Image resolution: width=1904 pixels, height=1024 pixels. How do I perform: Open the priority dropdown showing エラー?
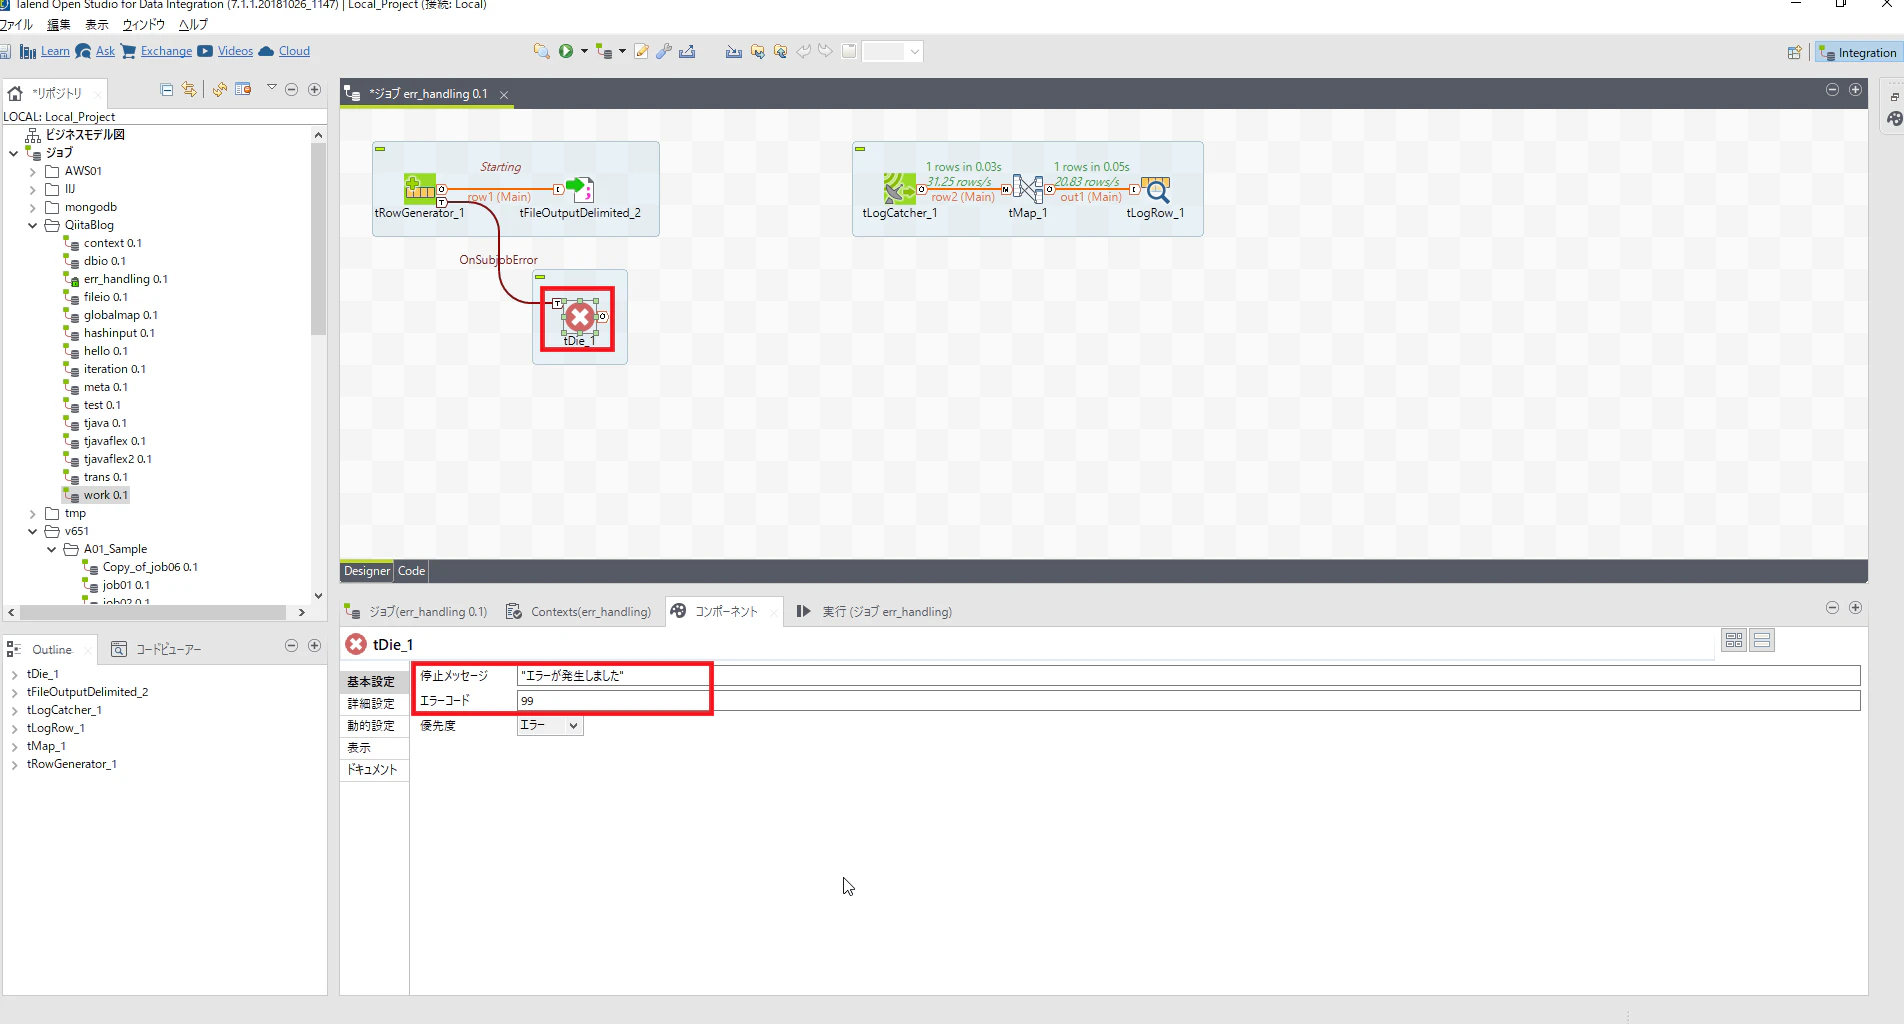(x=550, y=726)
